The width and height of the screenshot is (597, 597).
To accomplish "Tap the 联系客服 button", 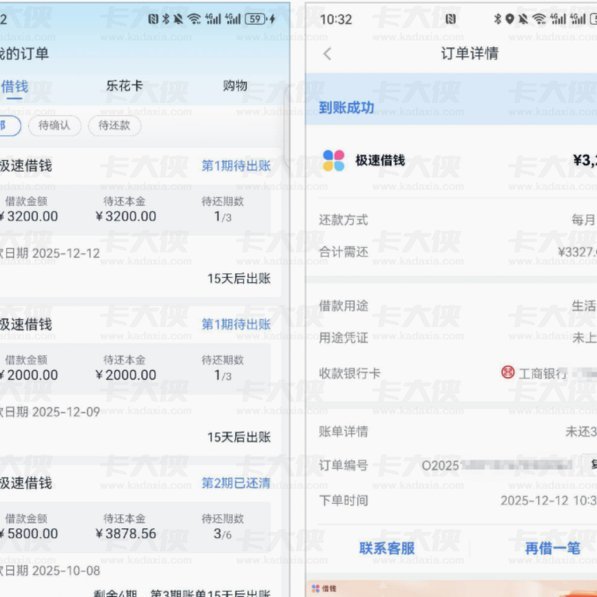I will [x=387, y=548].
